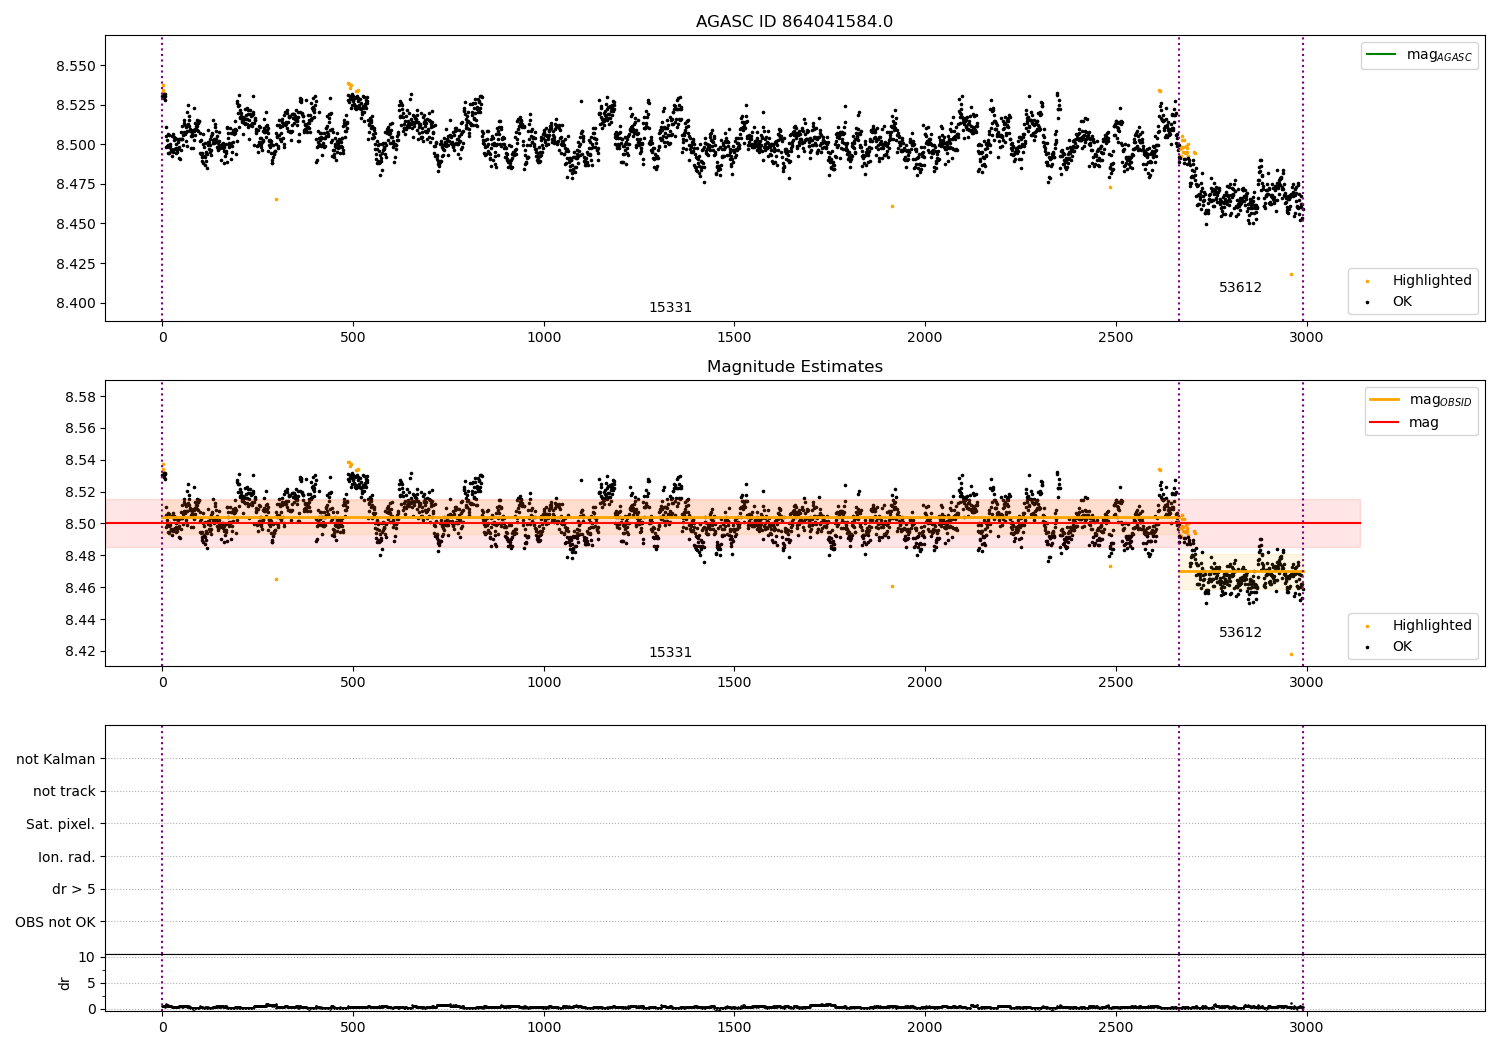The width and height of the screenshot is (1500, 1050).
Task: Click the 1500 x-tick under middle plot
Action: click(x=734, y=683)
